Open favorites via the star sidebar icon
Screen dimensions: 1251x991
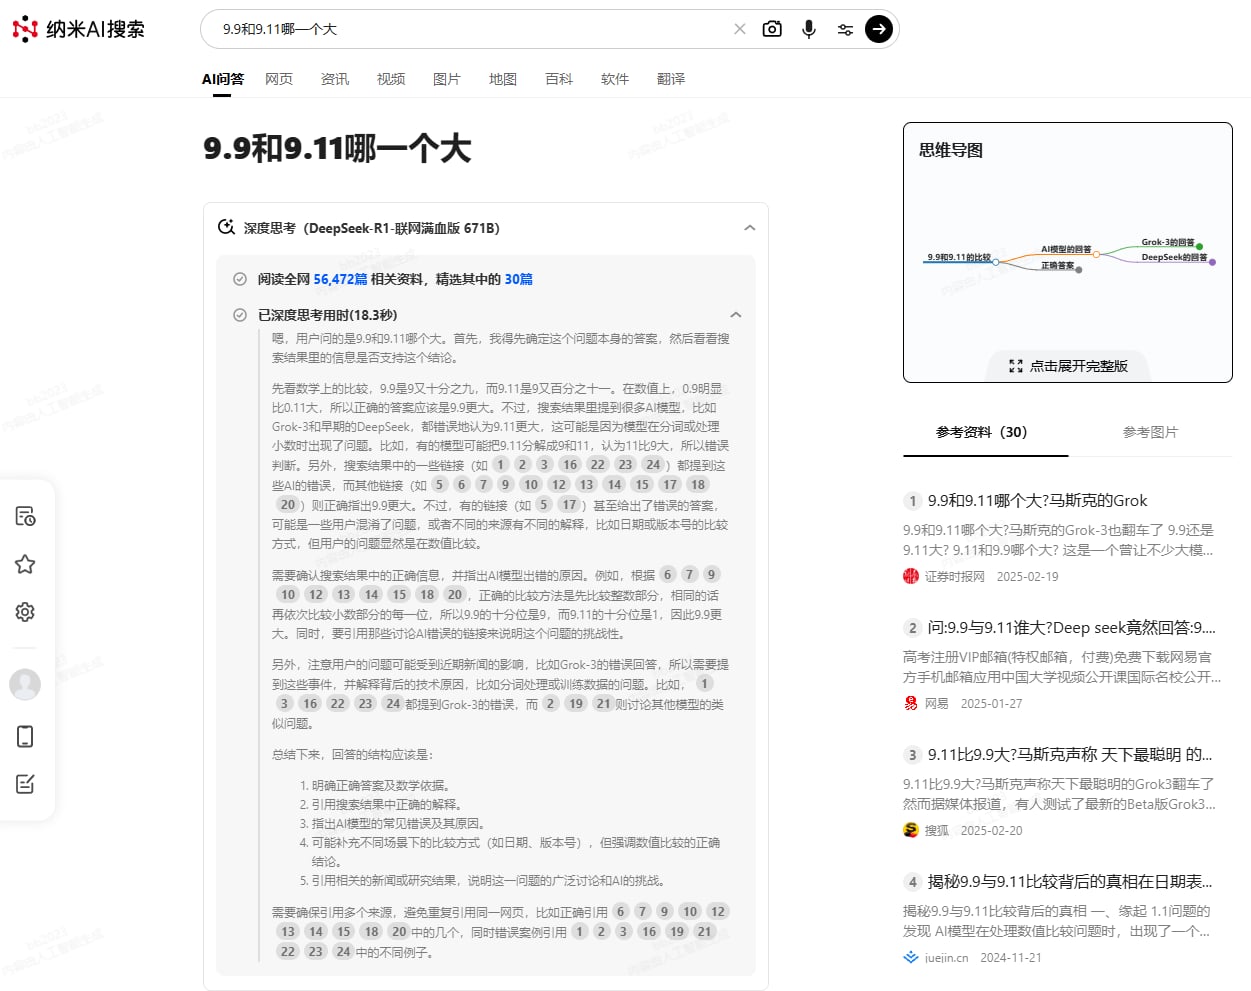25,564
